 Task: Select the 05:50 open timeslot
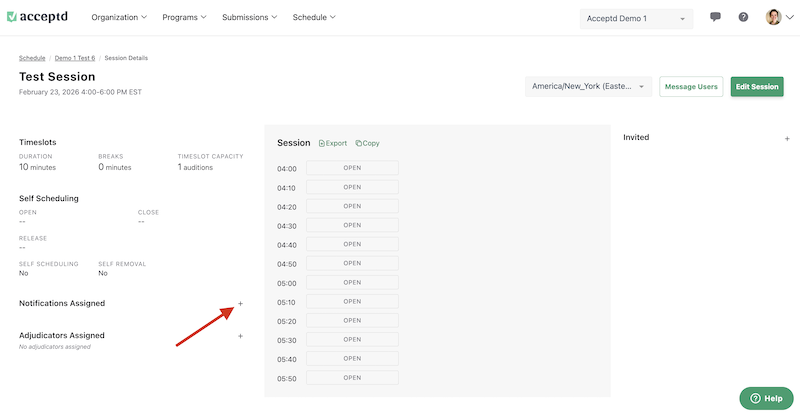pyautogui.click(x=352, y=378)
